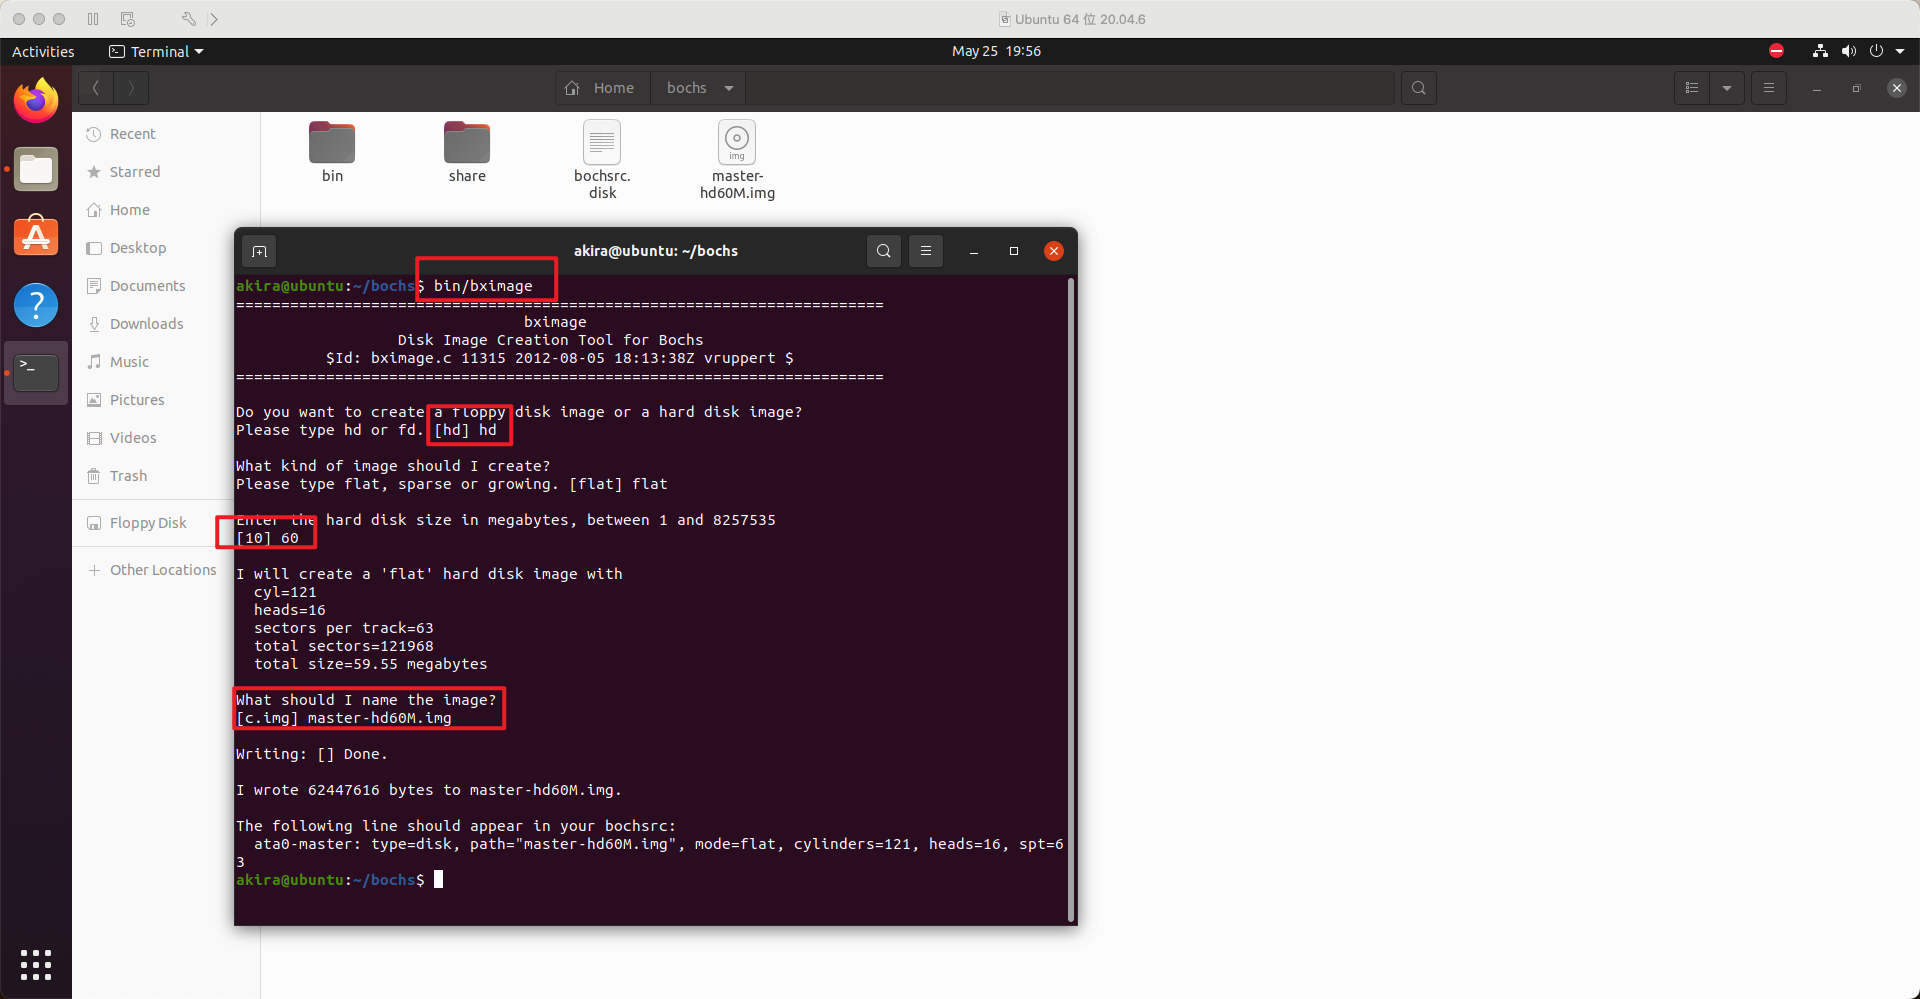Click the ata0-master bochsrc line in terminal
1920x999 pixels.
pyautogui.click(x=650, y=853)
